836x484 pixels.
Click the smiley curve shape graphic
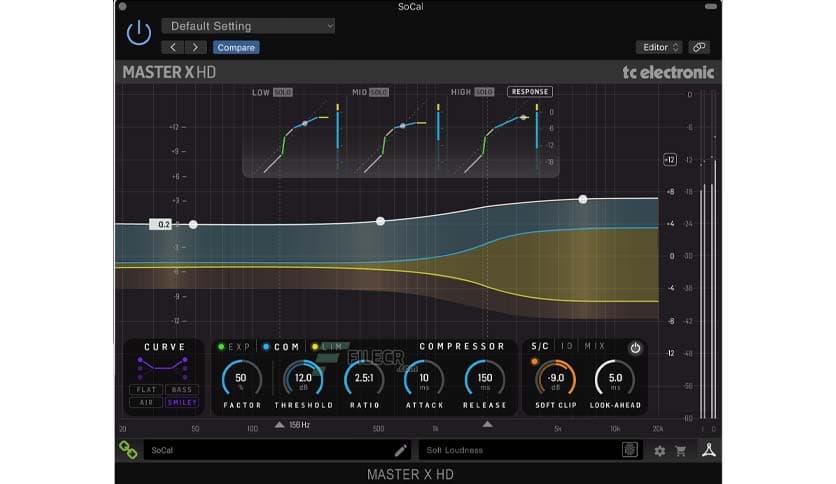163,367
